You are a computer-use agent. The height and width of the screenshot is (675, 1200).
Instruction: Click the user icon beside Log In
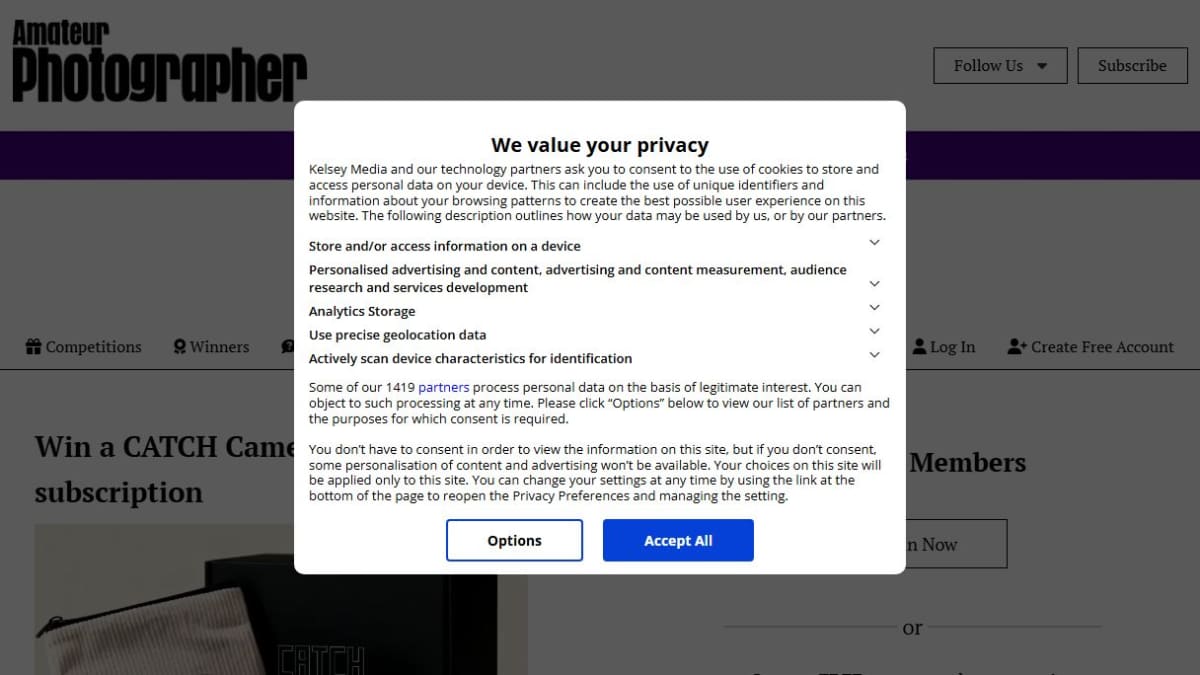click(x=920, y=346)
